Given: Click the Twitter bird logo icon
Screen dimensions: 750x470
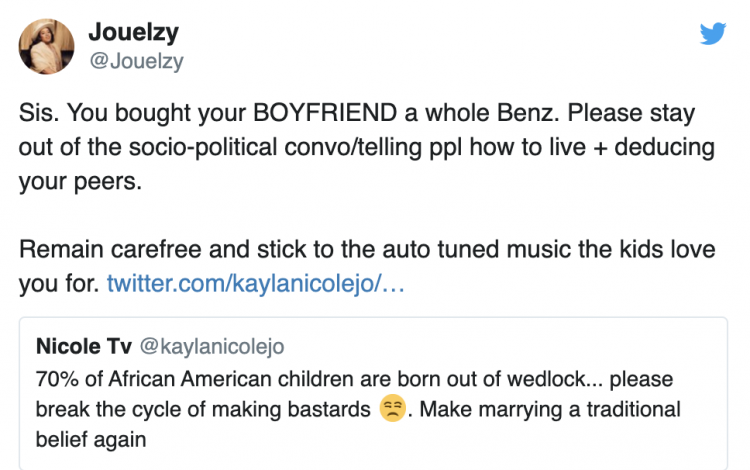Looking at the screenshot, I should click(x=712, y=34).
